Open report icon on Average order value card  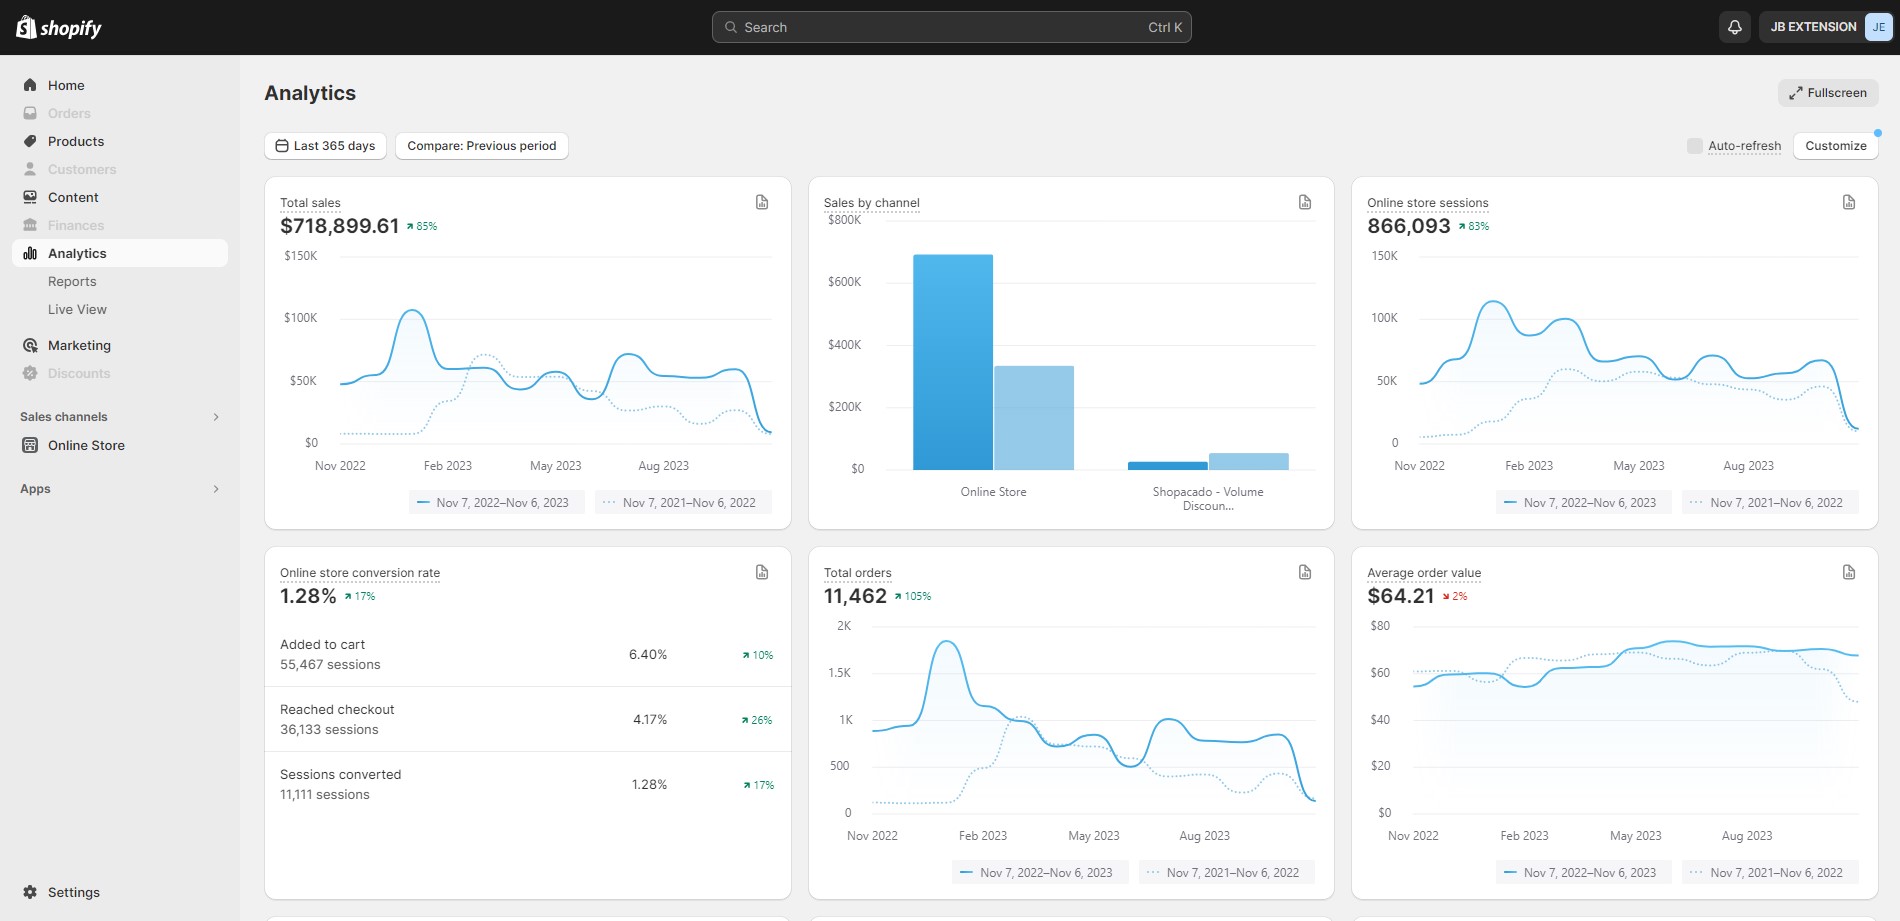[1849, 572]
